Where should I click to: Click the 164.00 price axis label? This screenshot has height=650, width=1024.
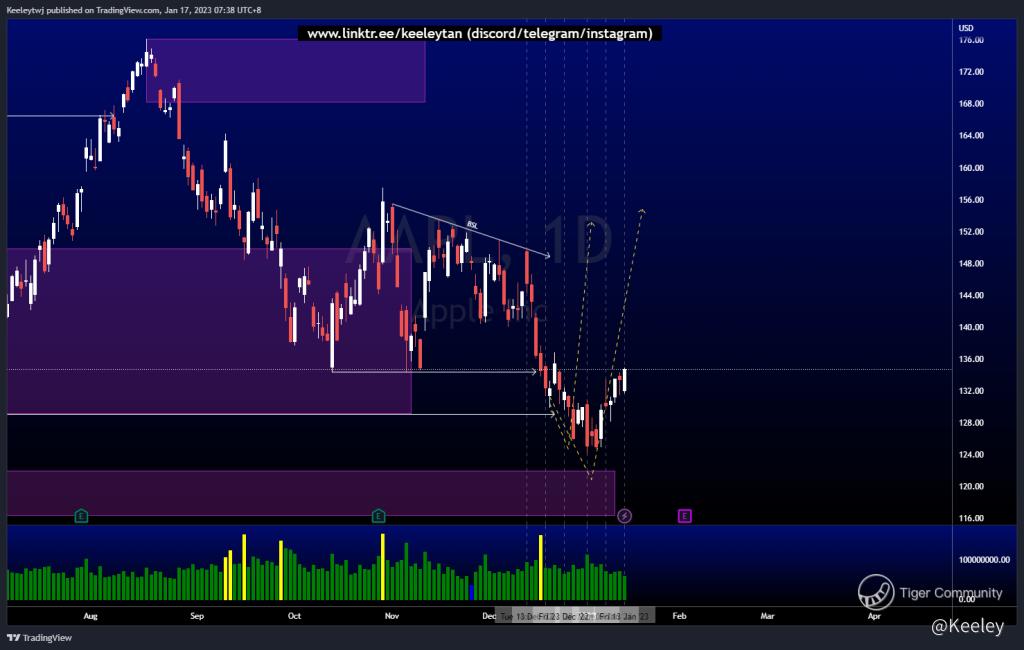[x=971, y=136]
